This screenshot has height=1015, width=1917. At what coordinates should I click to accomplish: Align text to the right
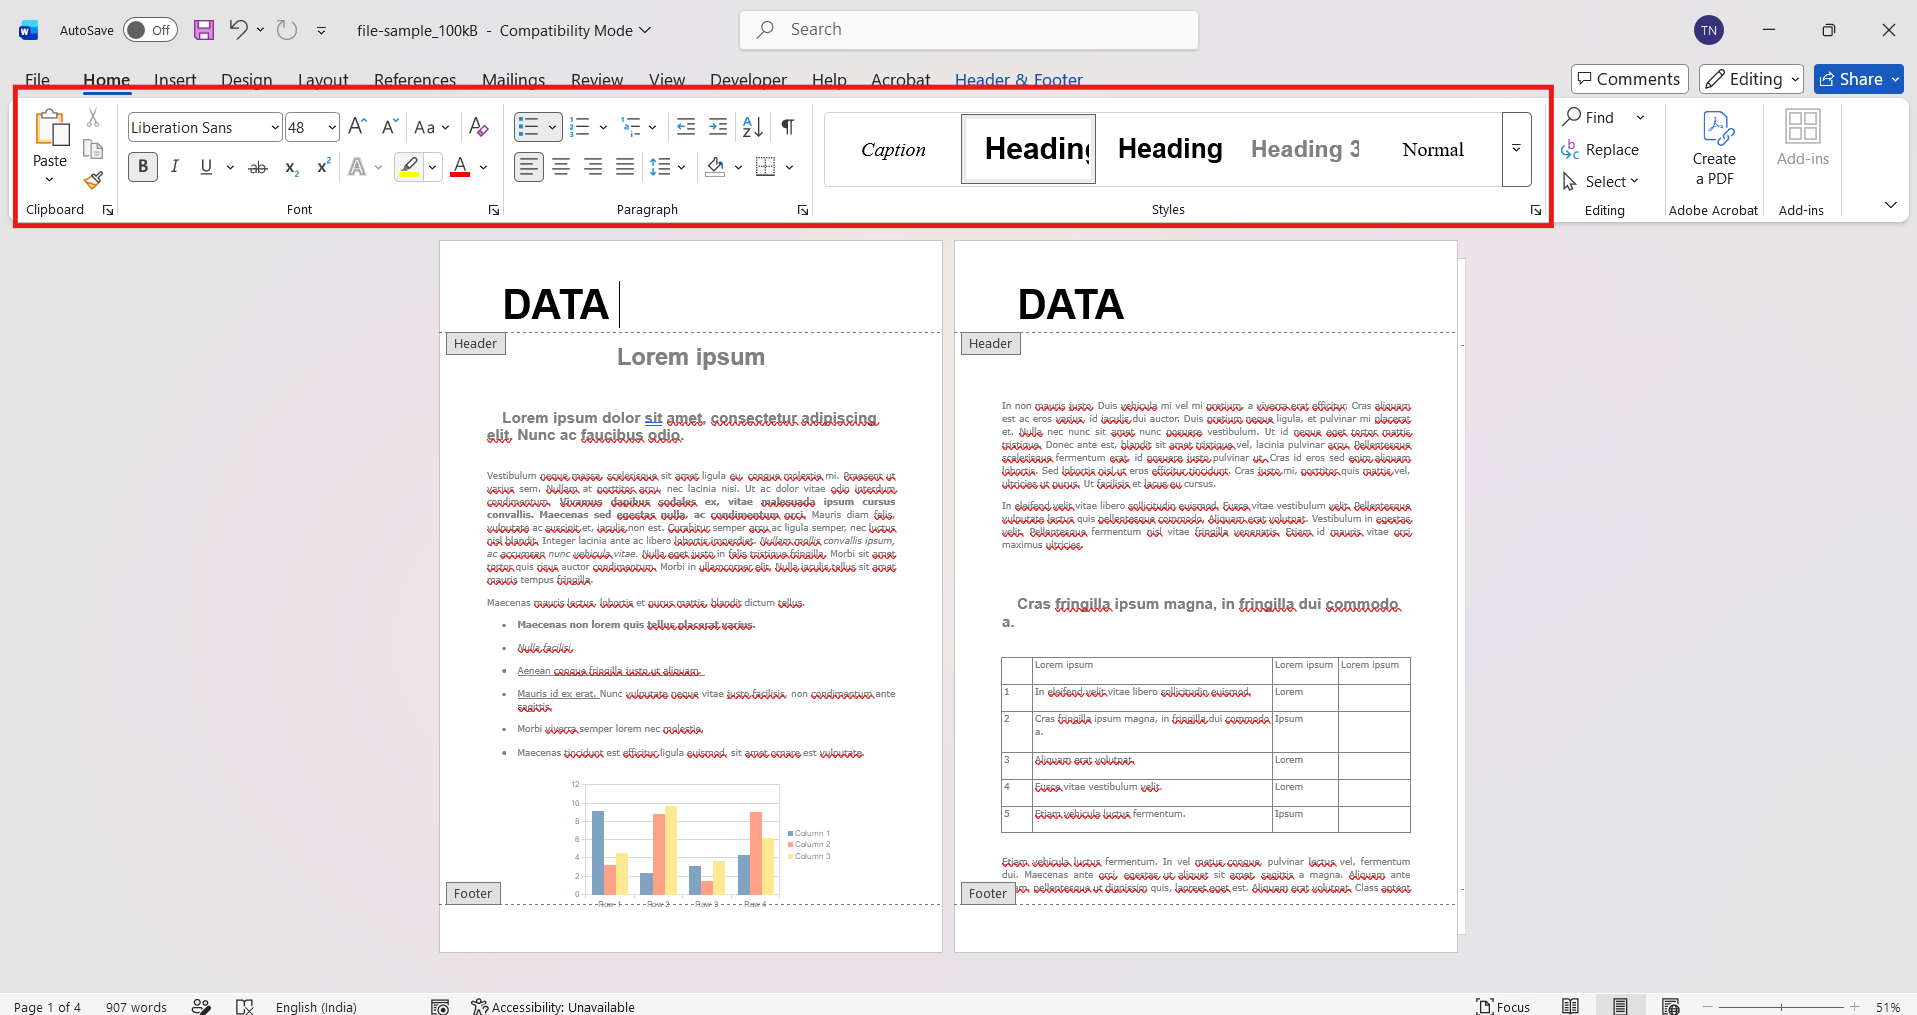593,167
